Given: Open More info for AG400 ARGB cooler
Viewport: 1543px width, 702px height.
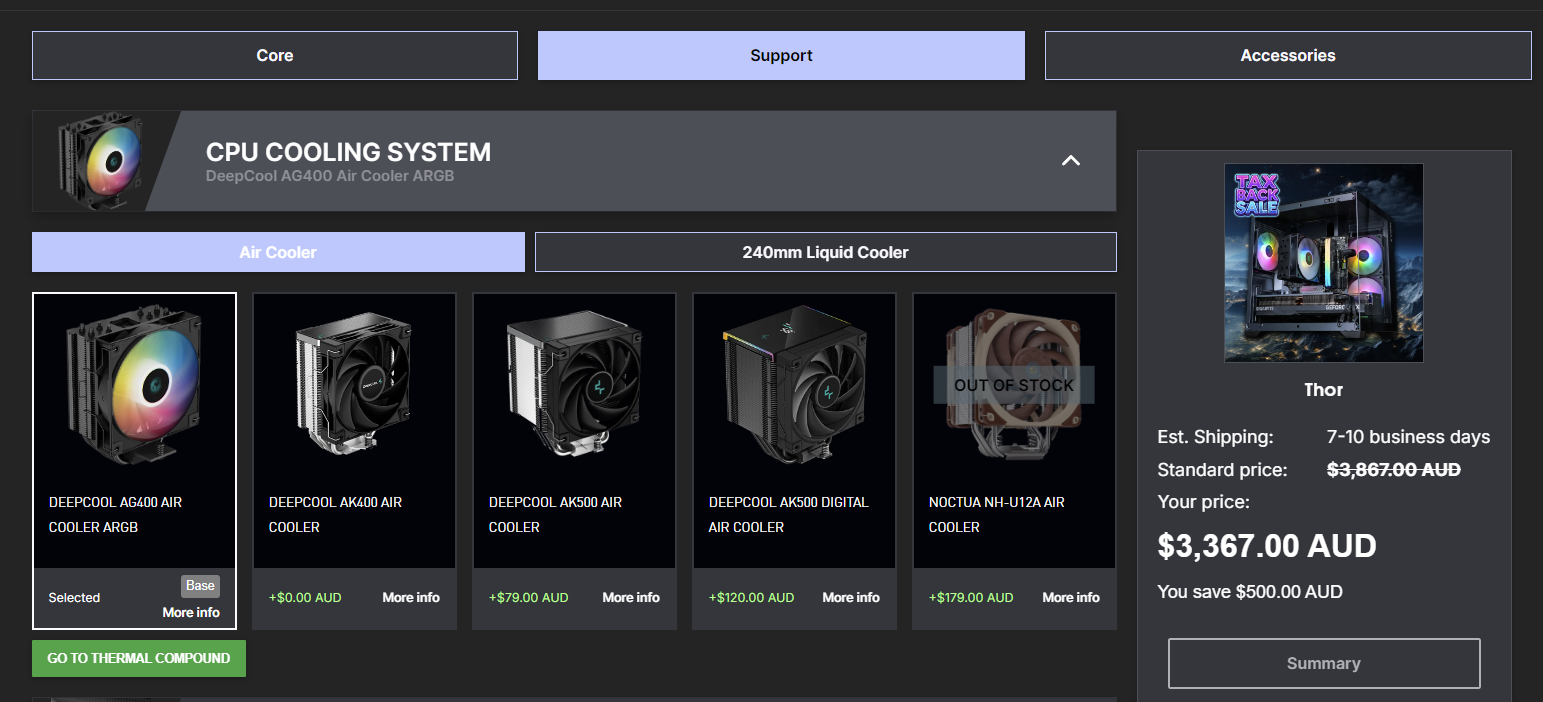Looking at the screenshot, I should pyautogui.click(x=191, y=612).
